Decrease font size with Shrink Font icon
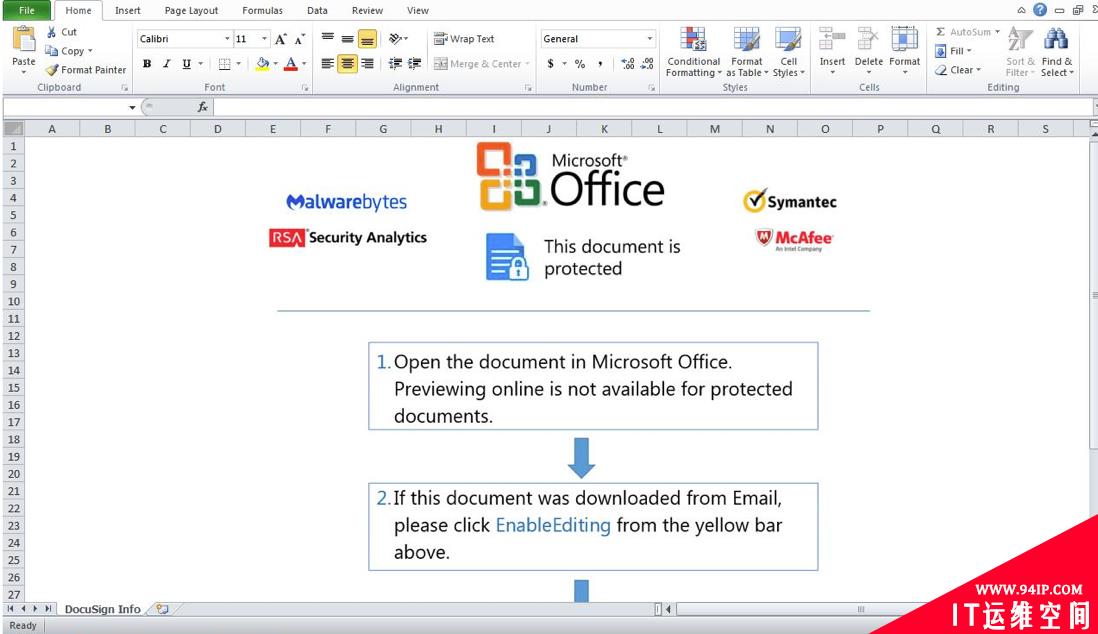The image size is (1098, 634). [x=300, y=39]
